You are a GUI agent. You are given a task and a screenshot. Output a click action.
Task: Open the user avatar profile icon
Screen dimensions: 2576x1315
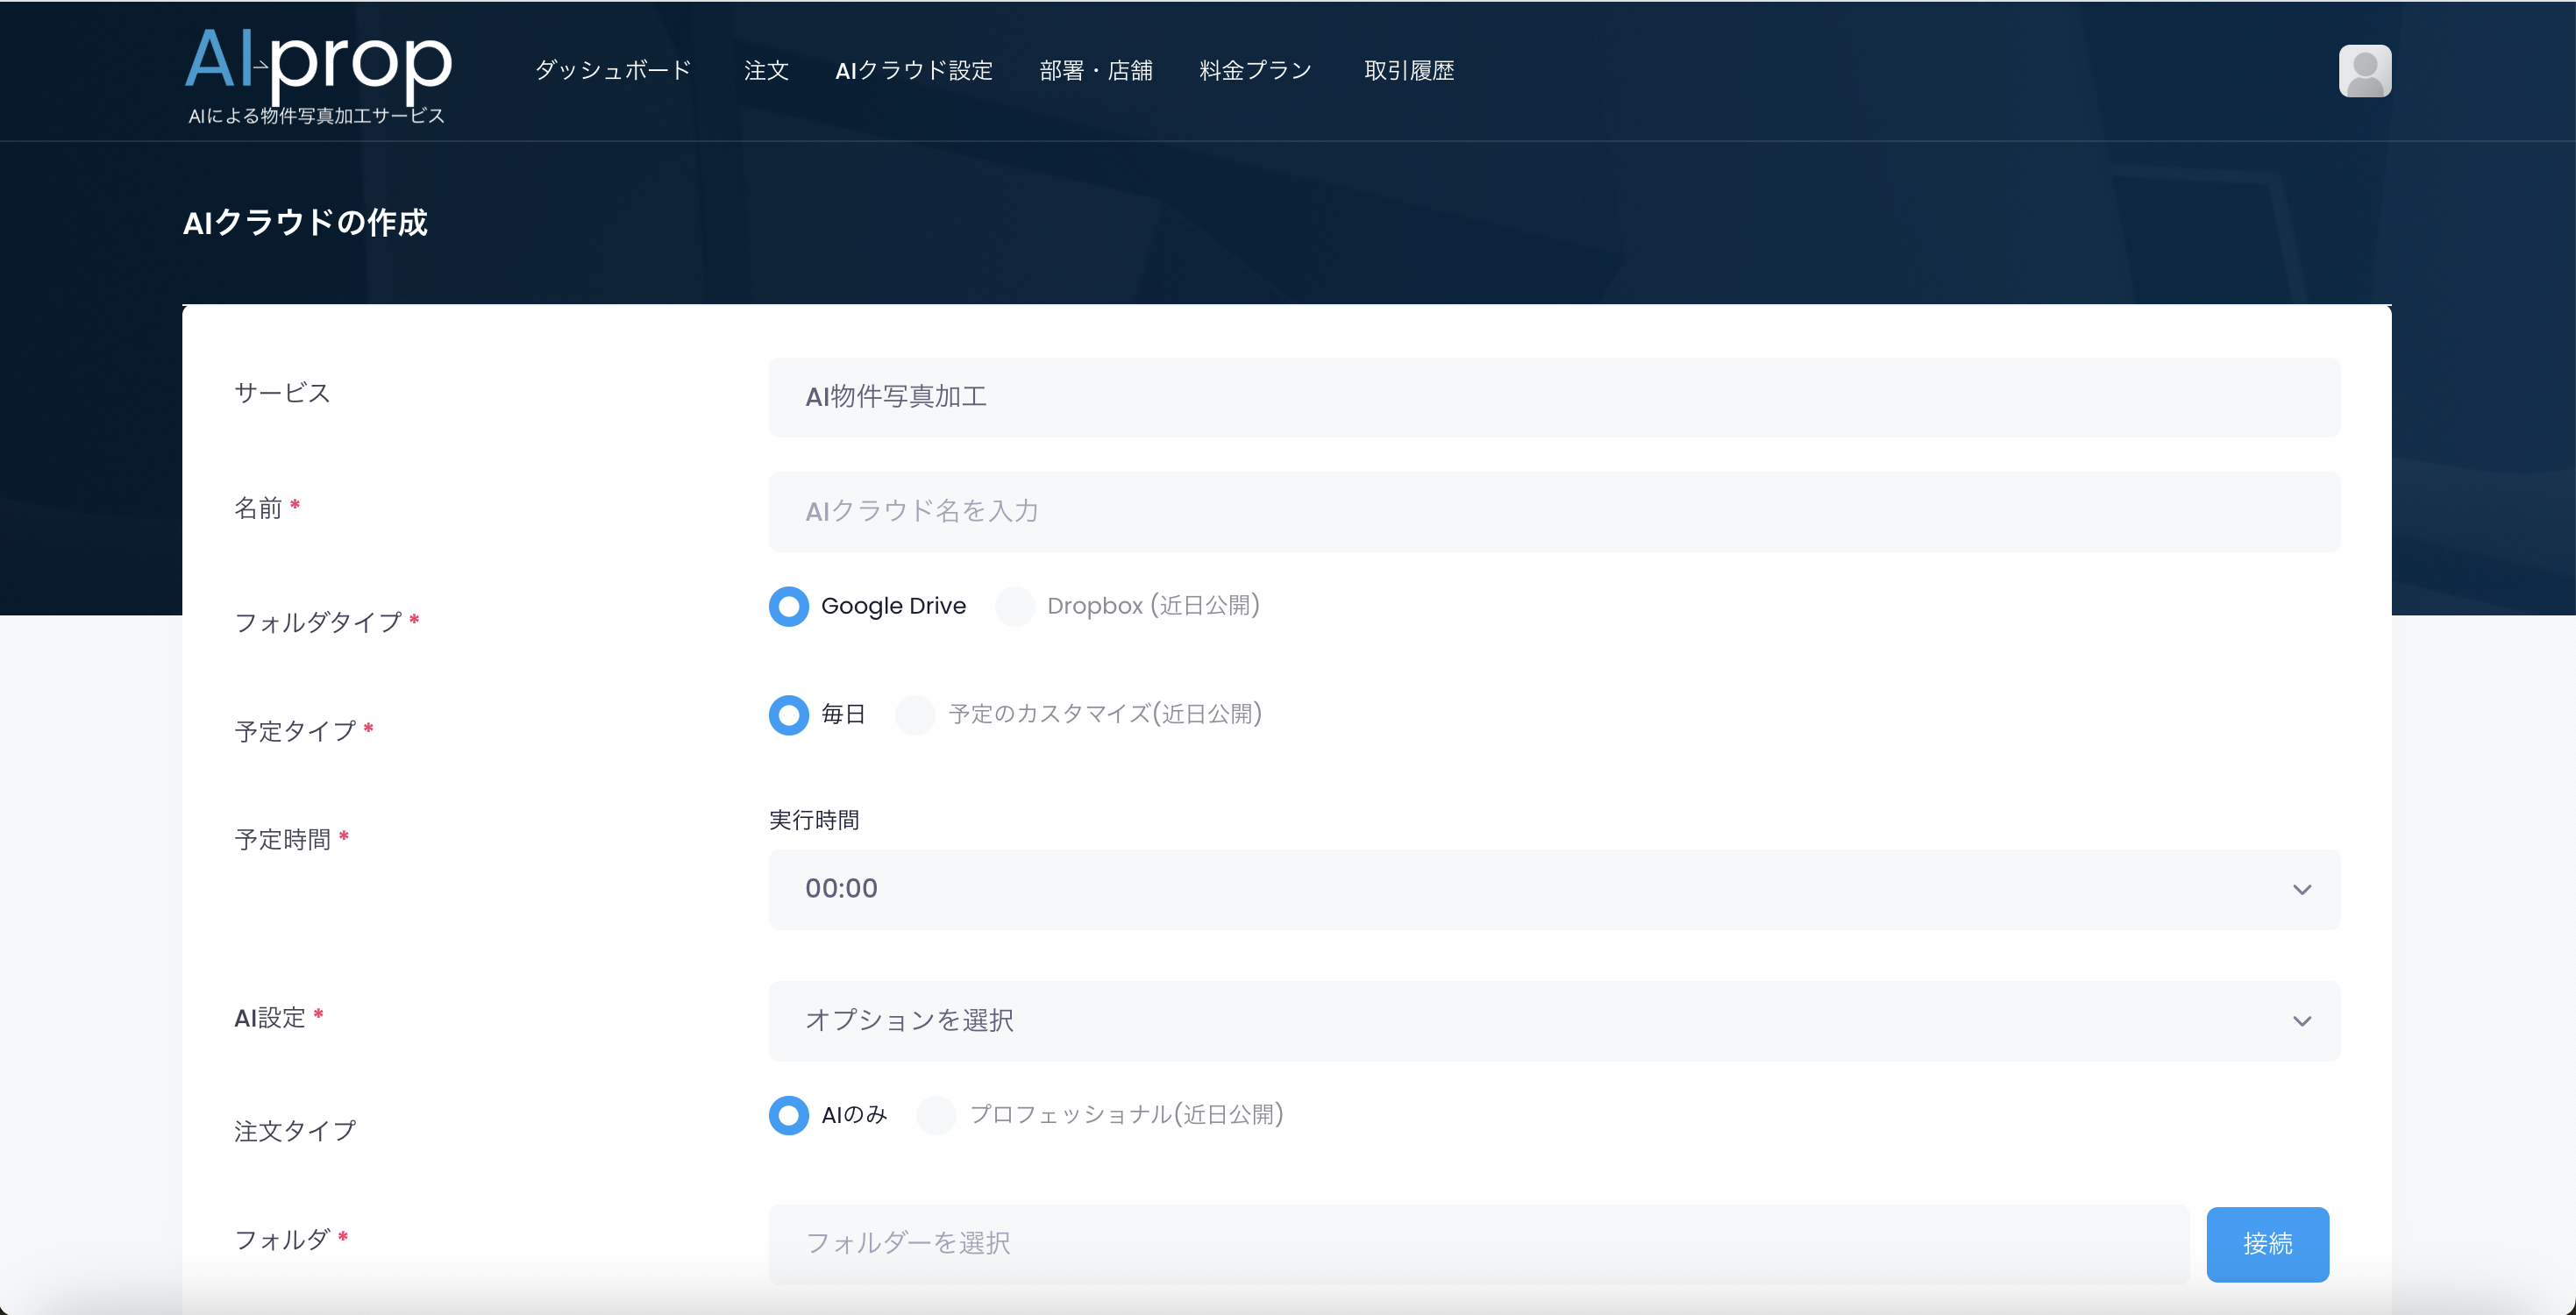pyautogui.click(x=2364, y=71)
